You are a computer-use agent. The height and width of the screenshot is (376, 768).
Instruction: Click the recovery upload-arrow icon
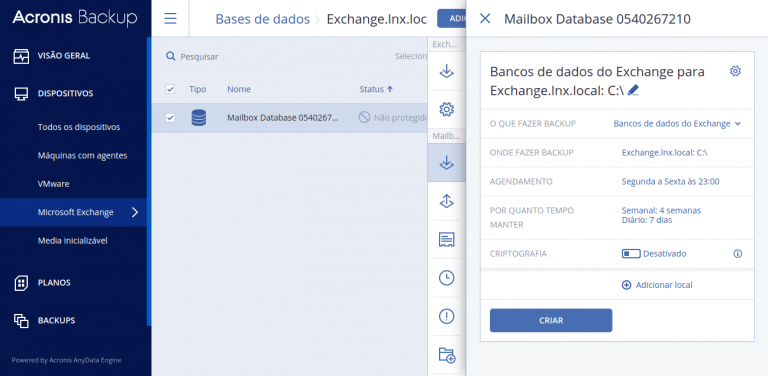click(446, 201)
